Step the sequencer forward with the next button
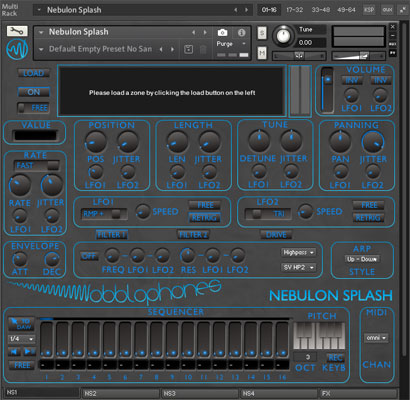The height and width of the screenshot is (400, 410). pyautogui.click(x=29, y=351)
